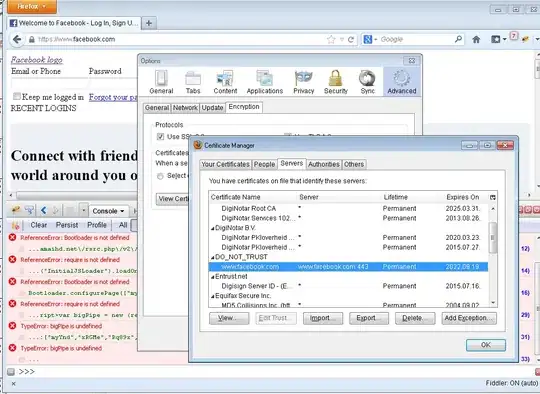Collapse the DO_NOT_TRUST certificate group

tap(212, 257)
